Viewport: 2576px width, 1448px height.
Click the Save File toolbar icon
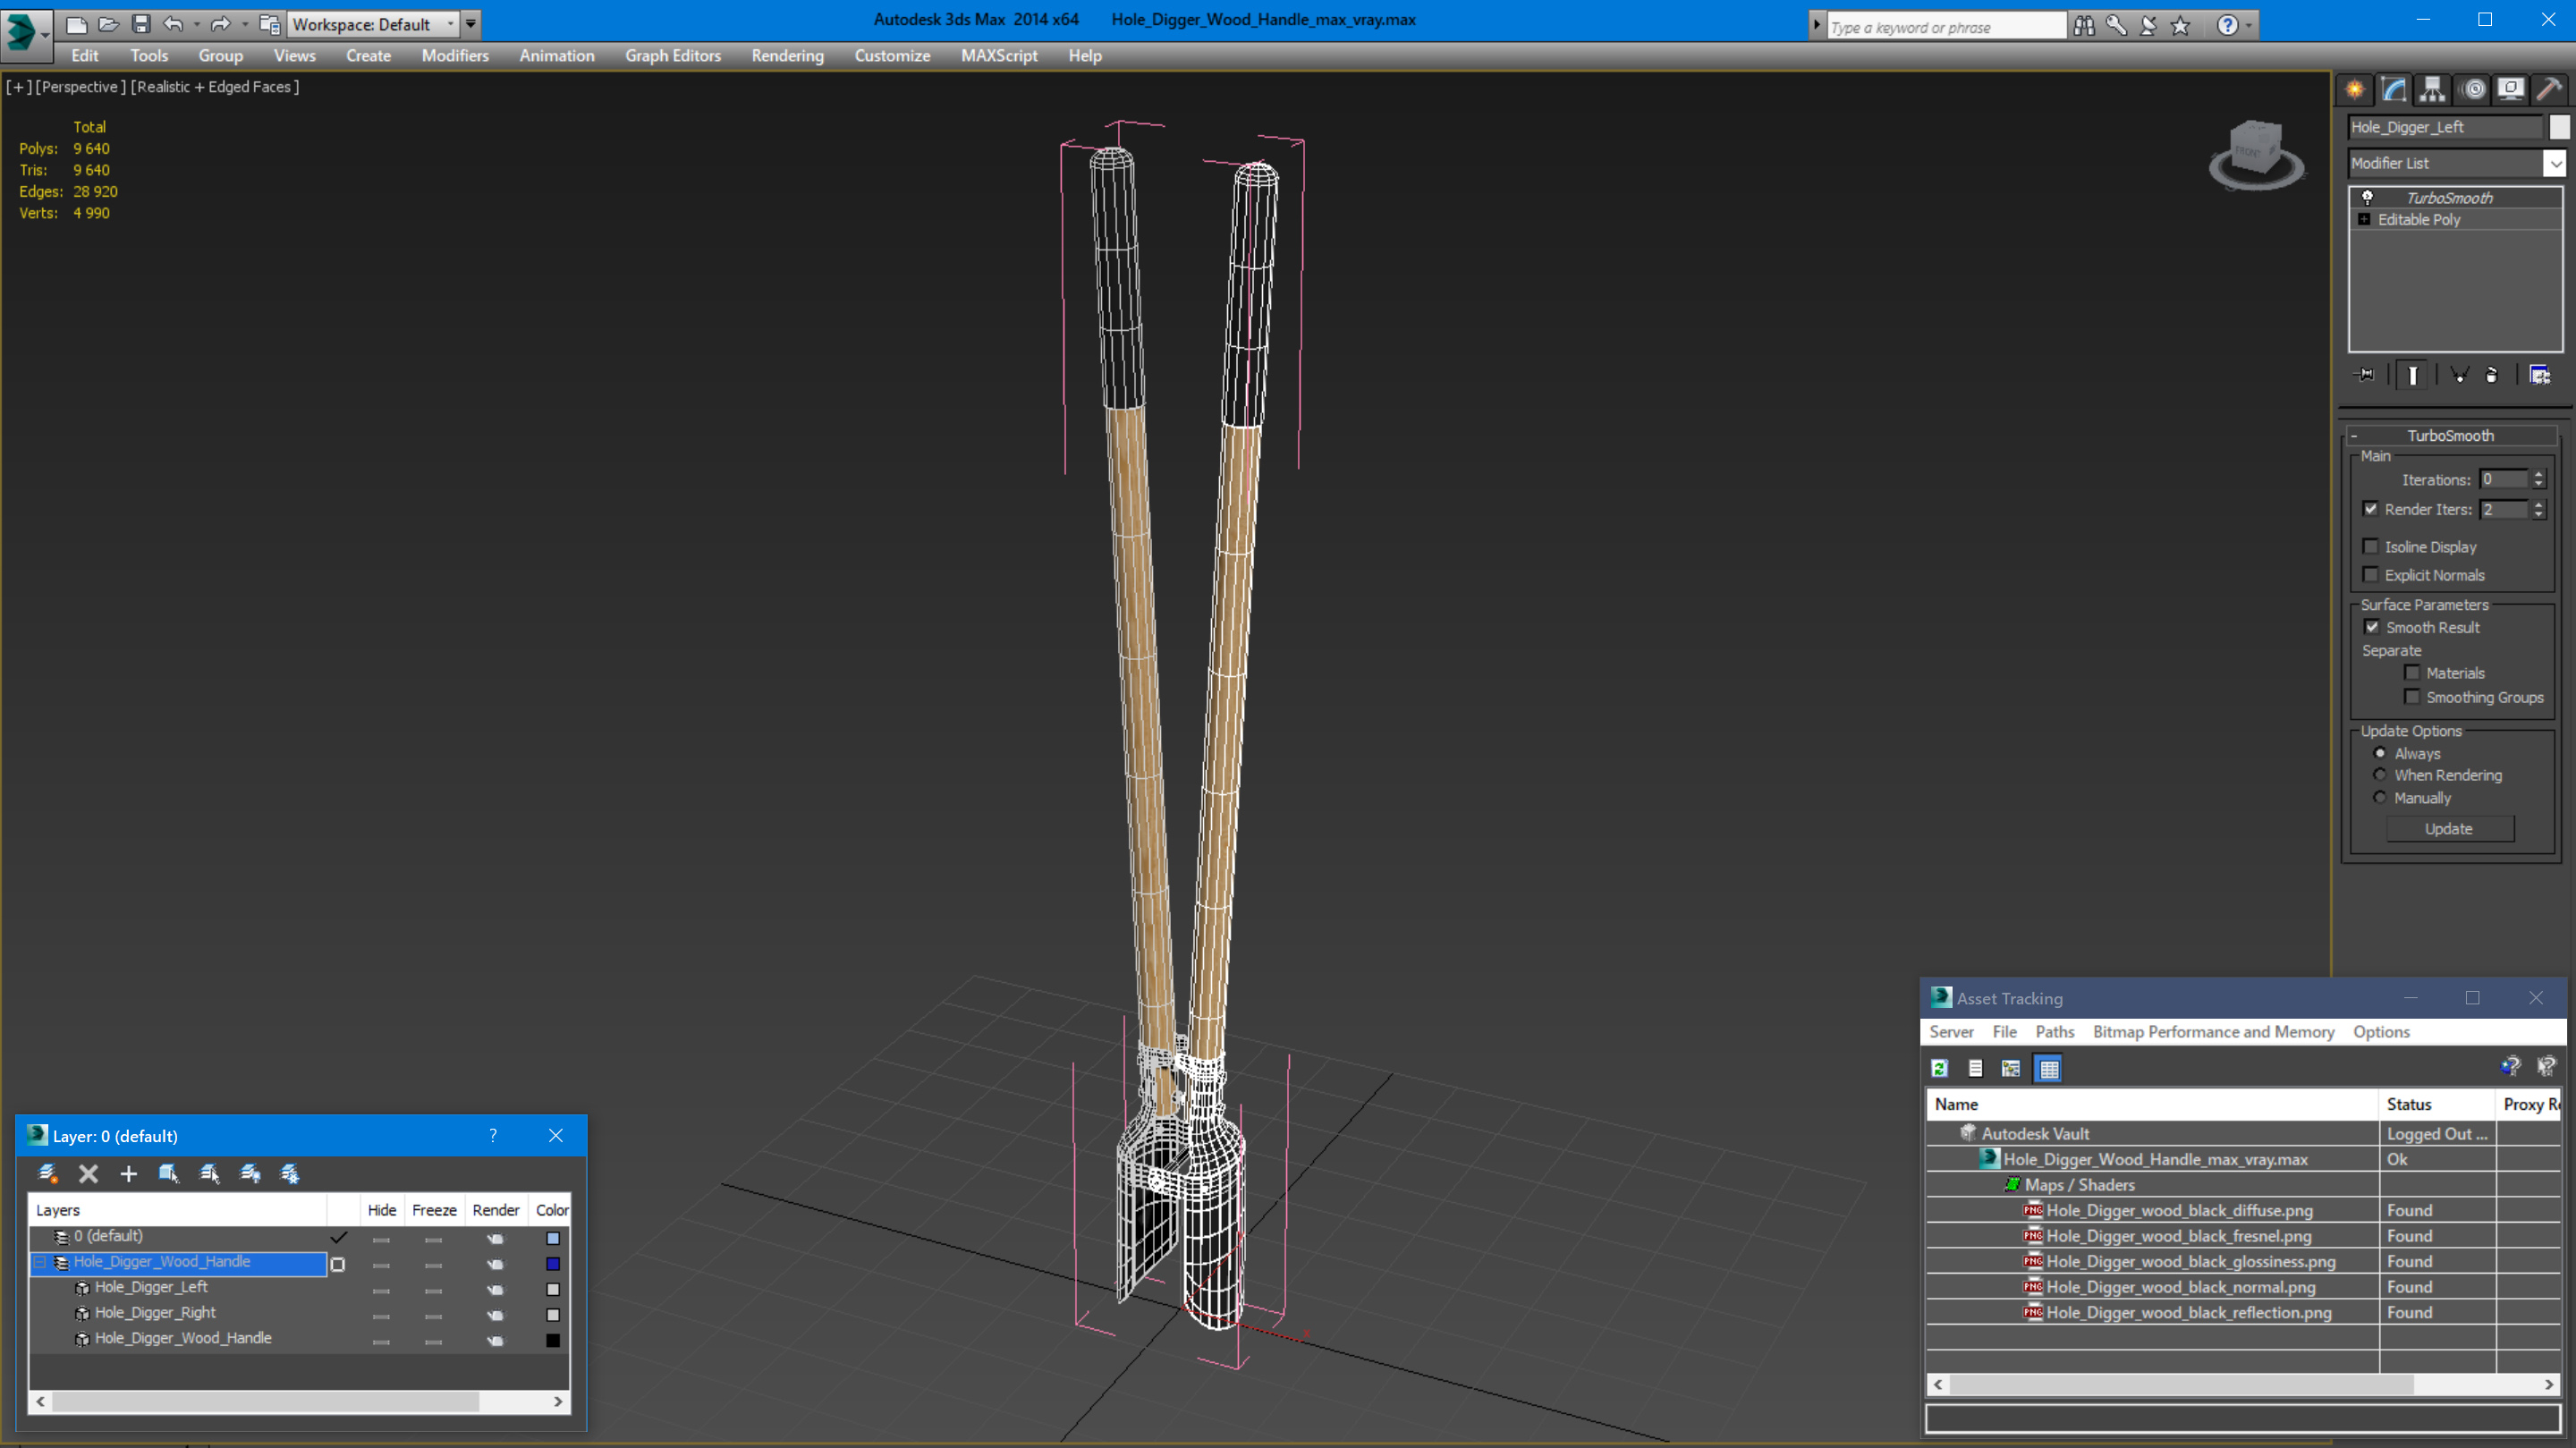pyautogui.click(x=141, y=24)
